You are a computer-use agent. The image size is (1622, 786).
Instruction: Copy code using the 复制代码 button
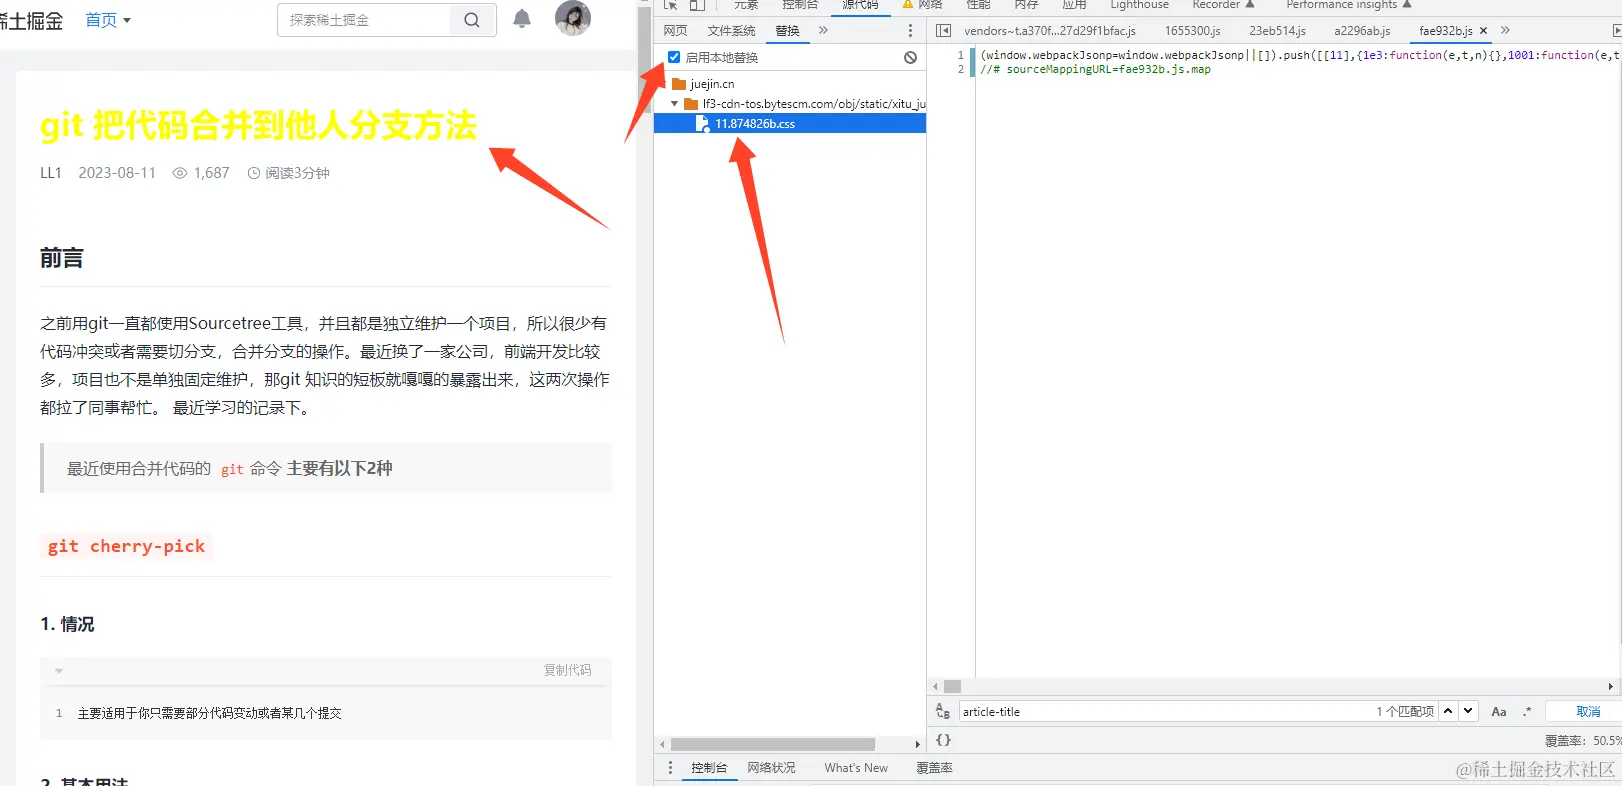coord(567,670)
